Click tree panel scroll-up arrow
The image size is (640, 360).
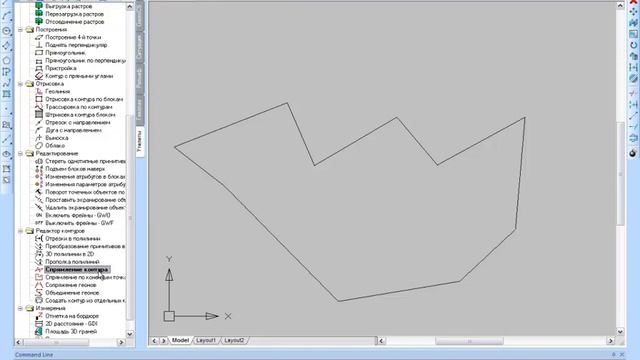click(x=130, y=7)
